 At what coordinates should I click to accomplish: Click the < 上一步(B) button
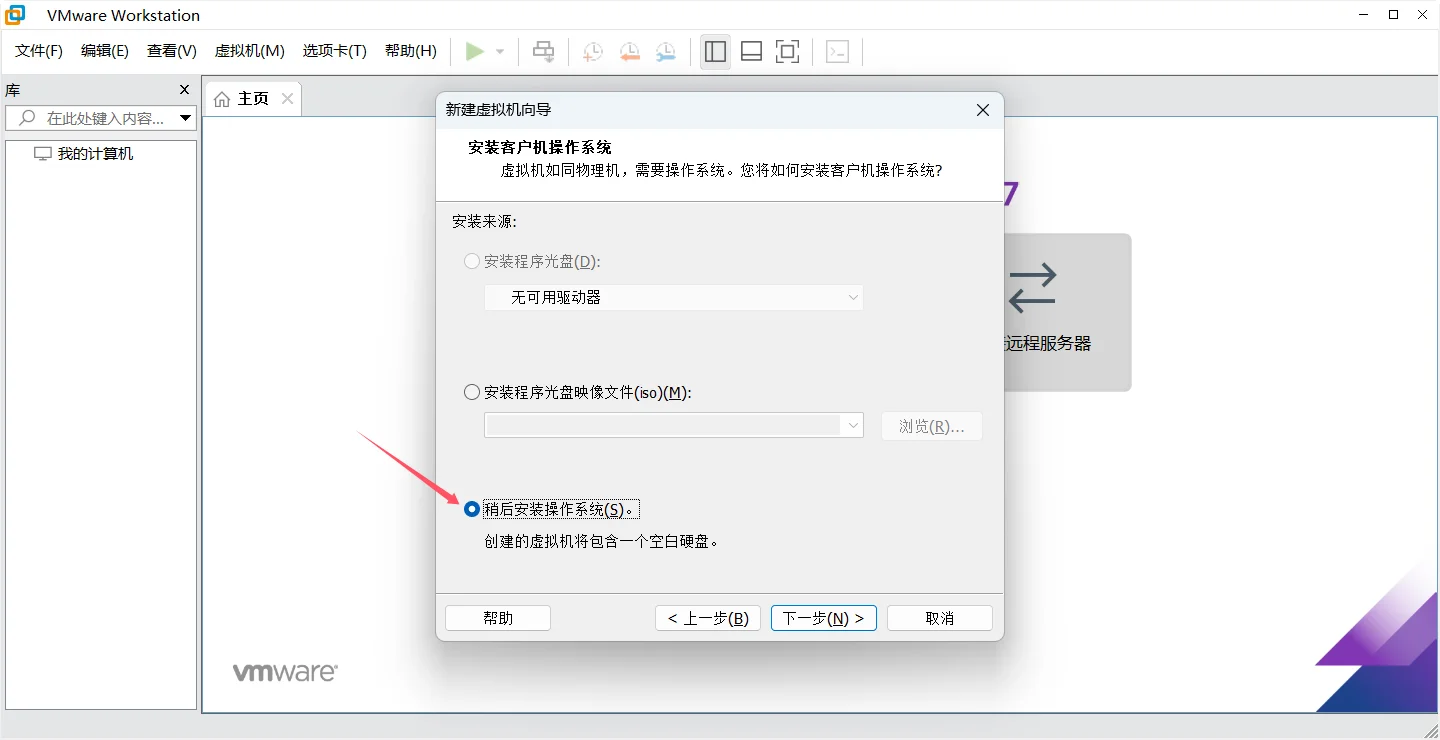[708, 618]
